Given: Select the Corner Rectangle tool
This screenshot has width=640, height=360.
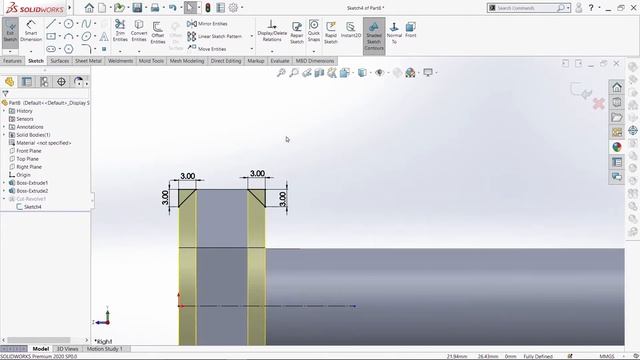Looking at the screenshot, I should tap(51, 36).
